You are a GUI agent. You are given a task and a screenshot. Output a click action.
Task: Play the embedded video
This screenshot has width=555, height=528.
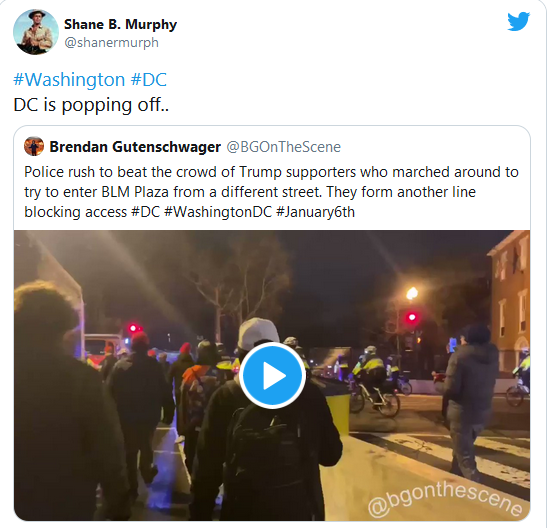click(x=272, y=375)
